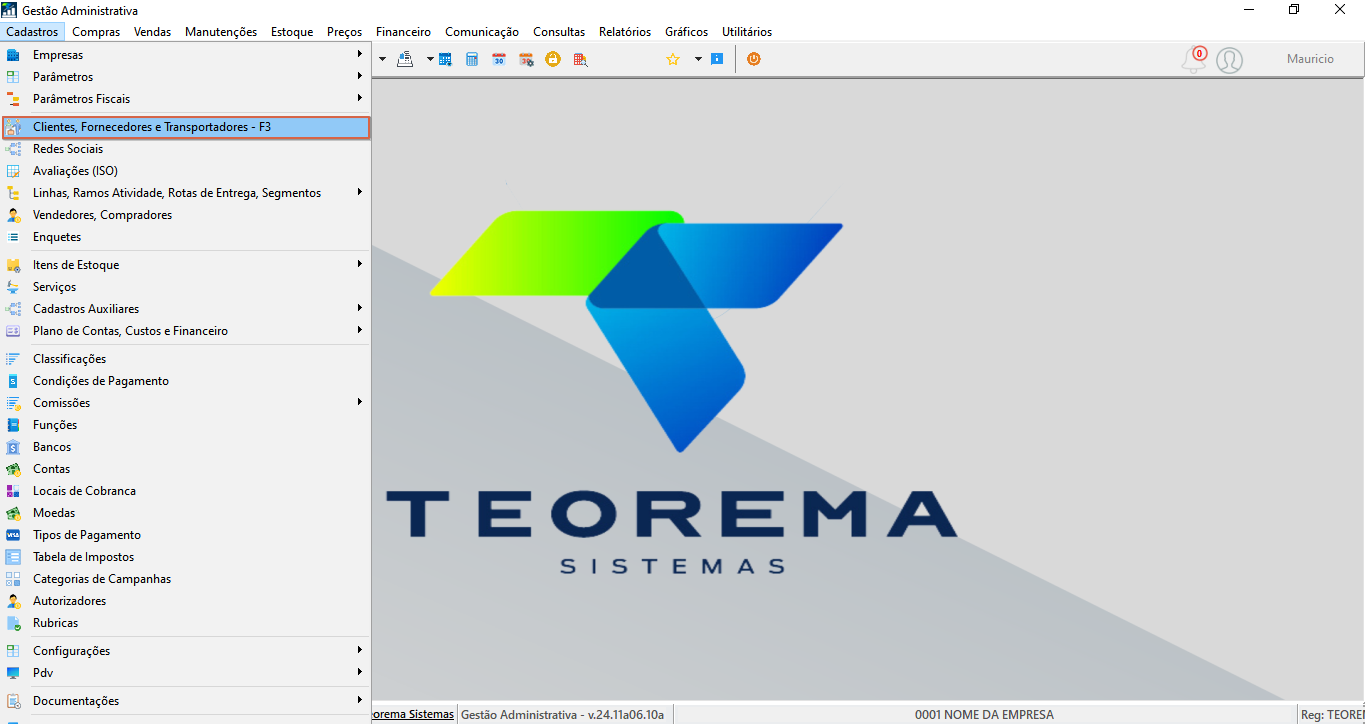This screenshot has width=1365, height=724.
Task: Open the dropdown arrow beside the star icon
Action: pyautogui.click(x=698, y=59)
